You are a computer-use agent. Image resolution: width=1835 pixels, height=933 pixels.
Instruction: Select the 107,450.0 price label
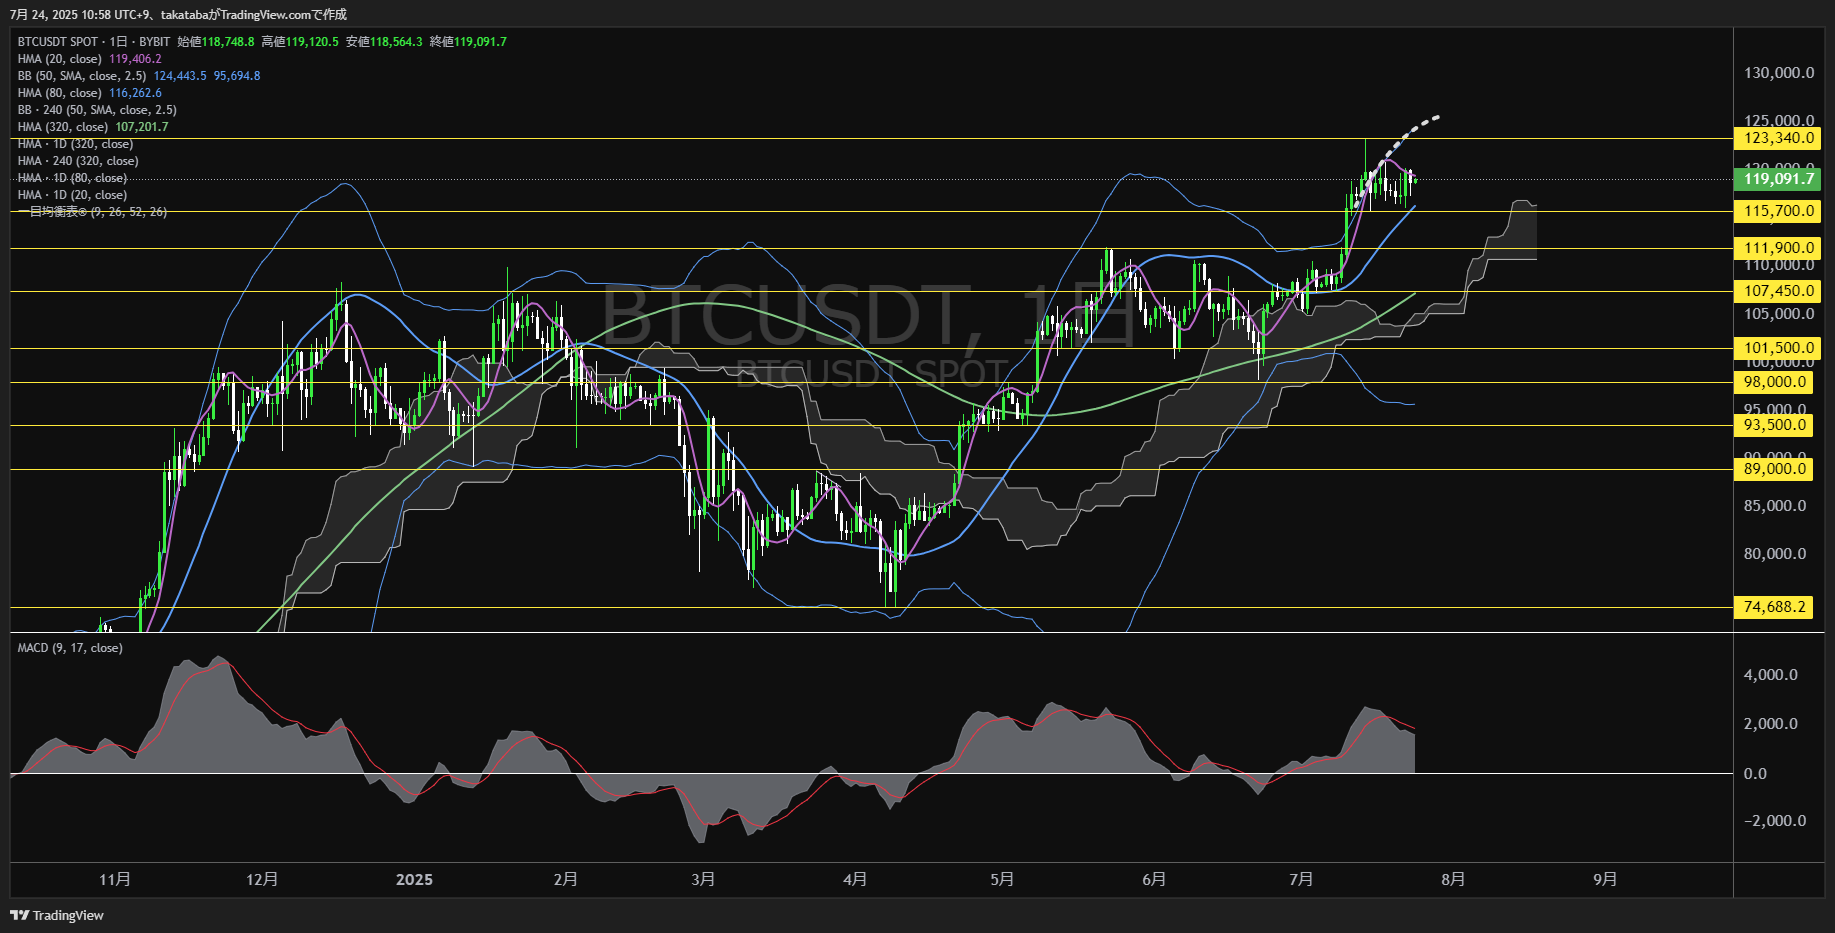point(1777,291)
